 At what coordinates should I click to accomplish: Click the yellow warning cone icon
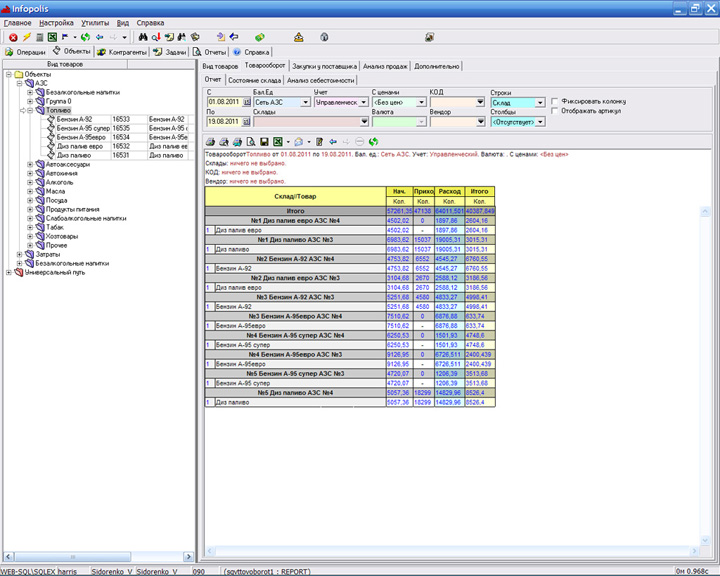tap(299, 37)
